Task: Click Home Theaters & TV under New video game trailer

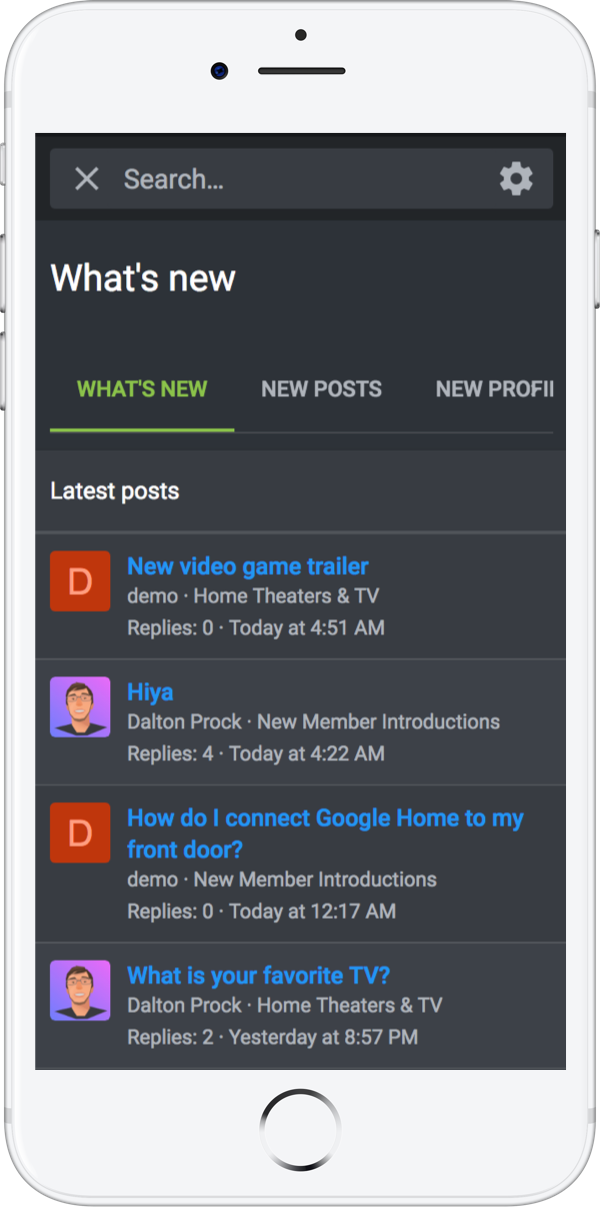Action: (x=286, y=596)
